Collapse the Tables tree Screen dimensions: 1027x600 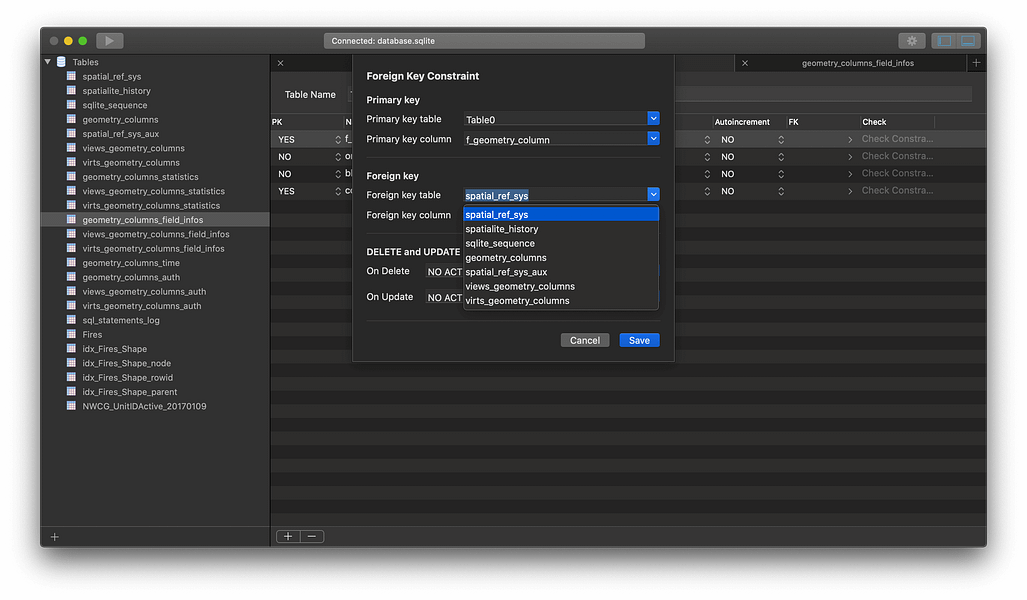[x=48, y=62]
